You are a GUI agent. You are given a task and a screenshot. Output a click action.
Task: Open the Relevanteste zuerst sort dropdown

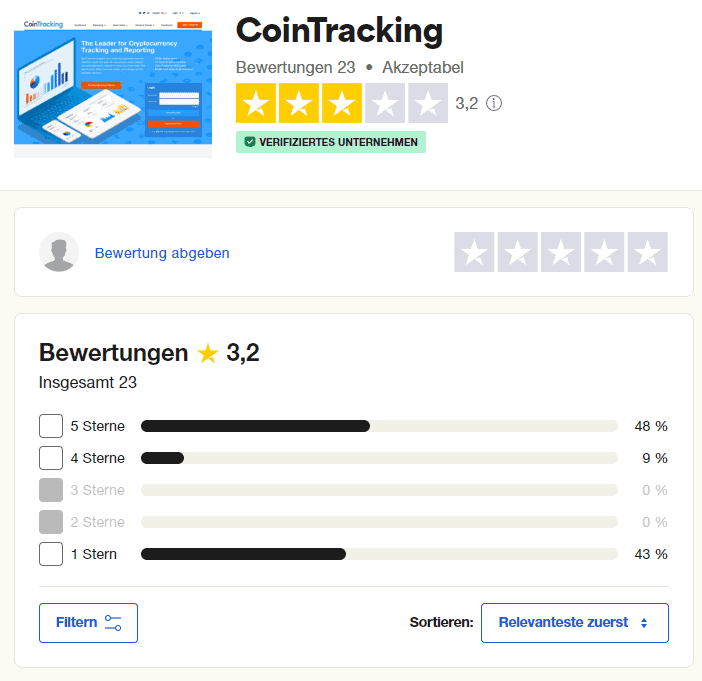click(574, 622)
